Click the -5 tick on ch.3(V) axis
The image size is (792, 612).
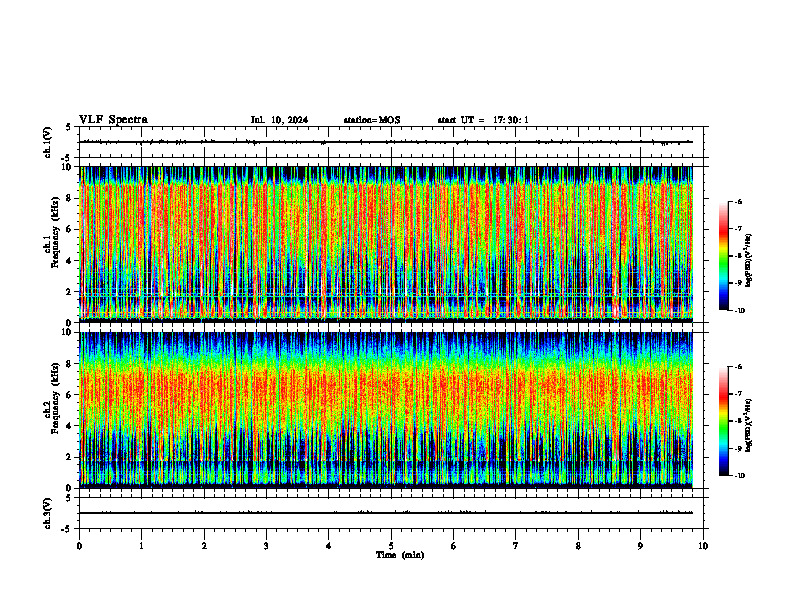pyautogui.click(x=66, y=529)
